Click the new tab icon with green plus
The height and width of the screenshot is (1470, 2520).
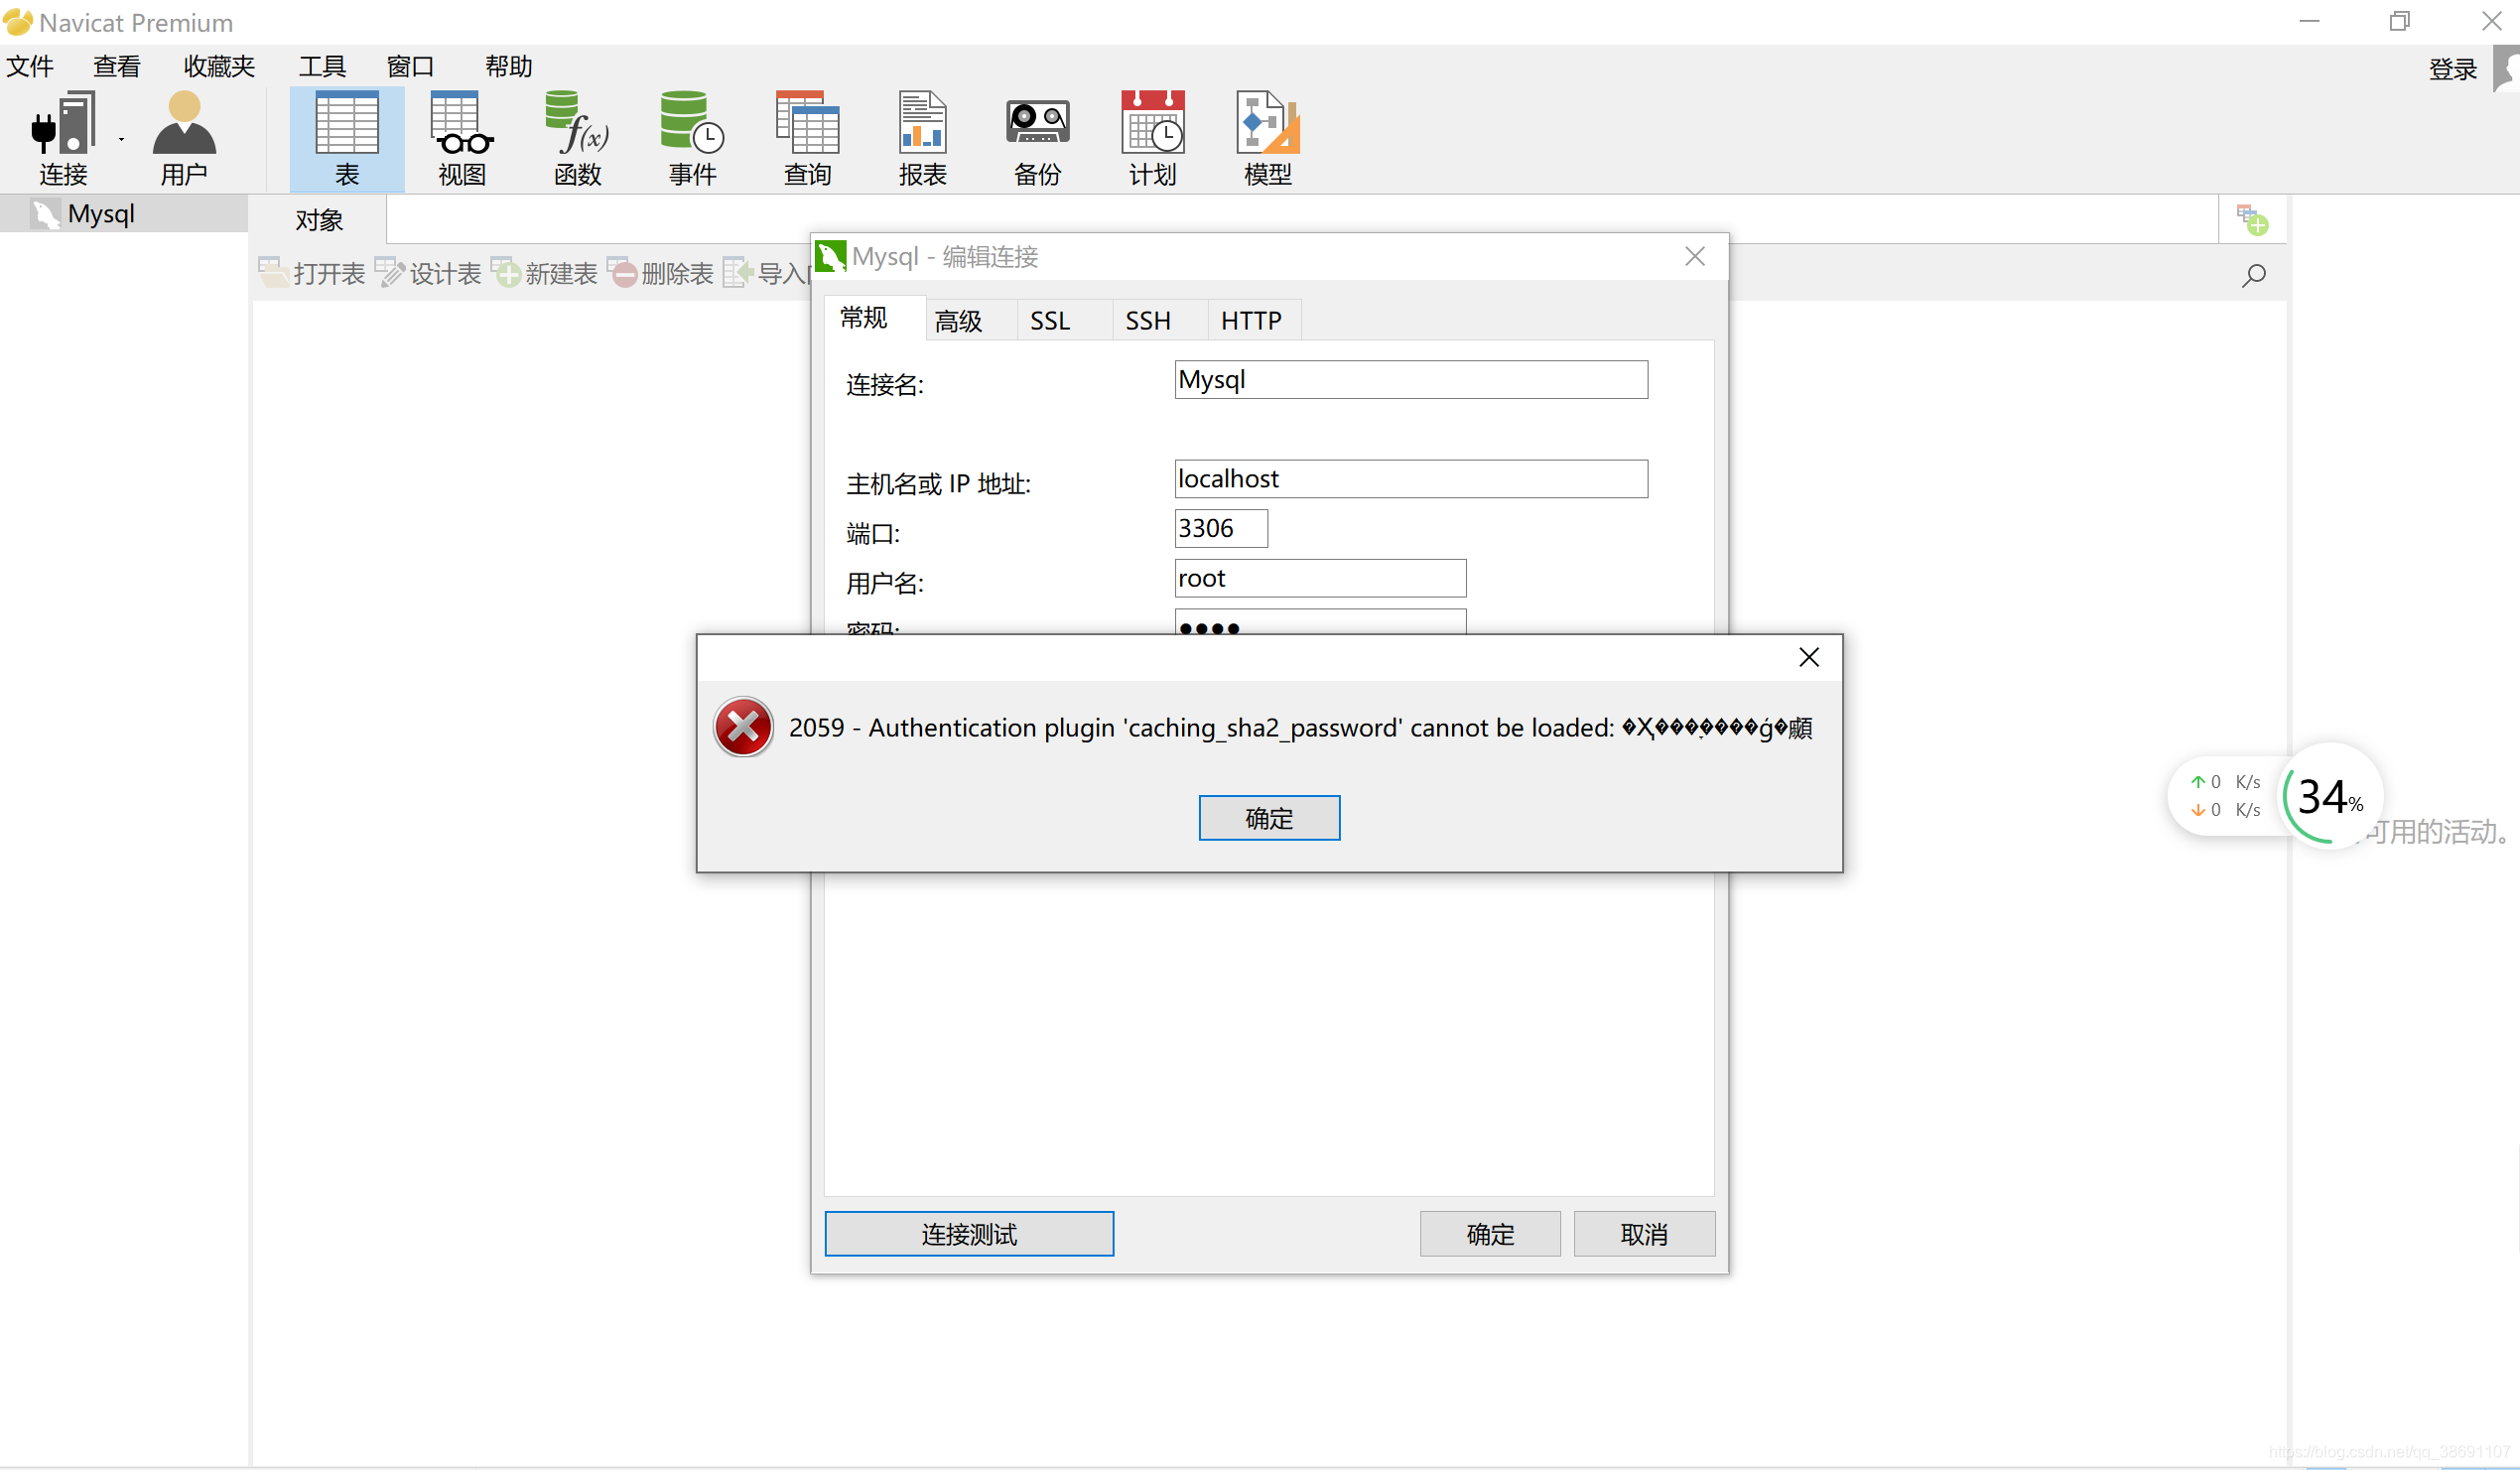[x=2252, y=220]
